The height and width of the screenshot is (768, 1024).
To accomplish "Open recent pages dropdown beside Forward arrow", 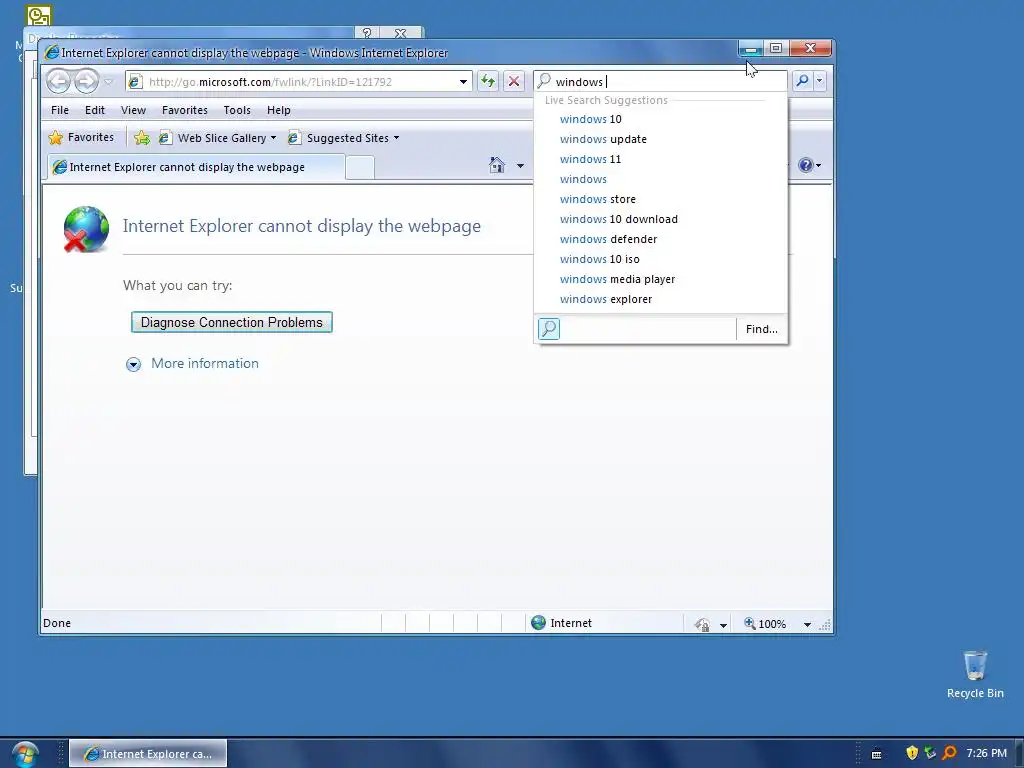I will [108, 82].
